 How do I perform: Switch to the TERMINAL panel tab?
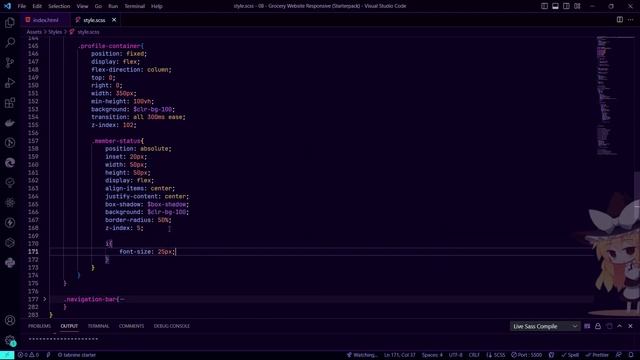tap(98, 326)
